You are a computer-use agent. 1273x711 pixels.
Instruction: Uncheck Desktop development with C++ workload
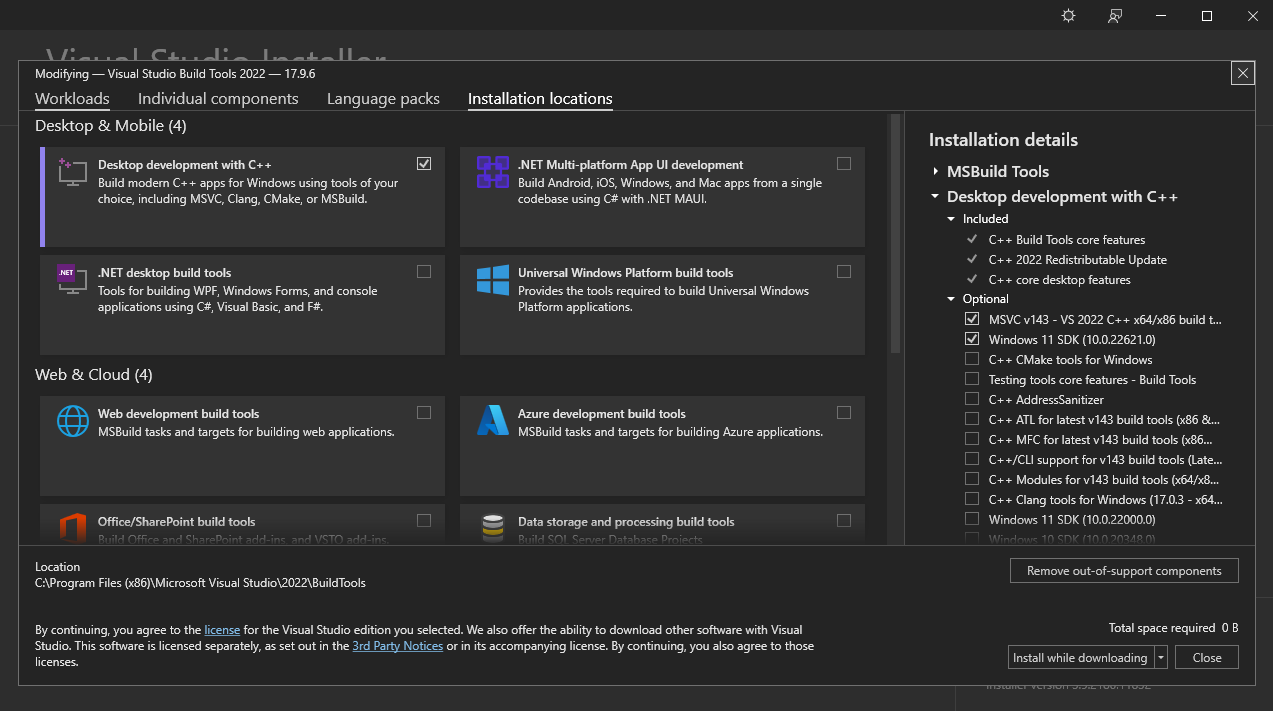click(424, 163)
